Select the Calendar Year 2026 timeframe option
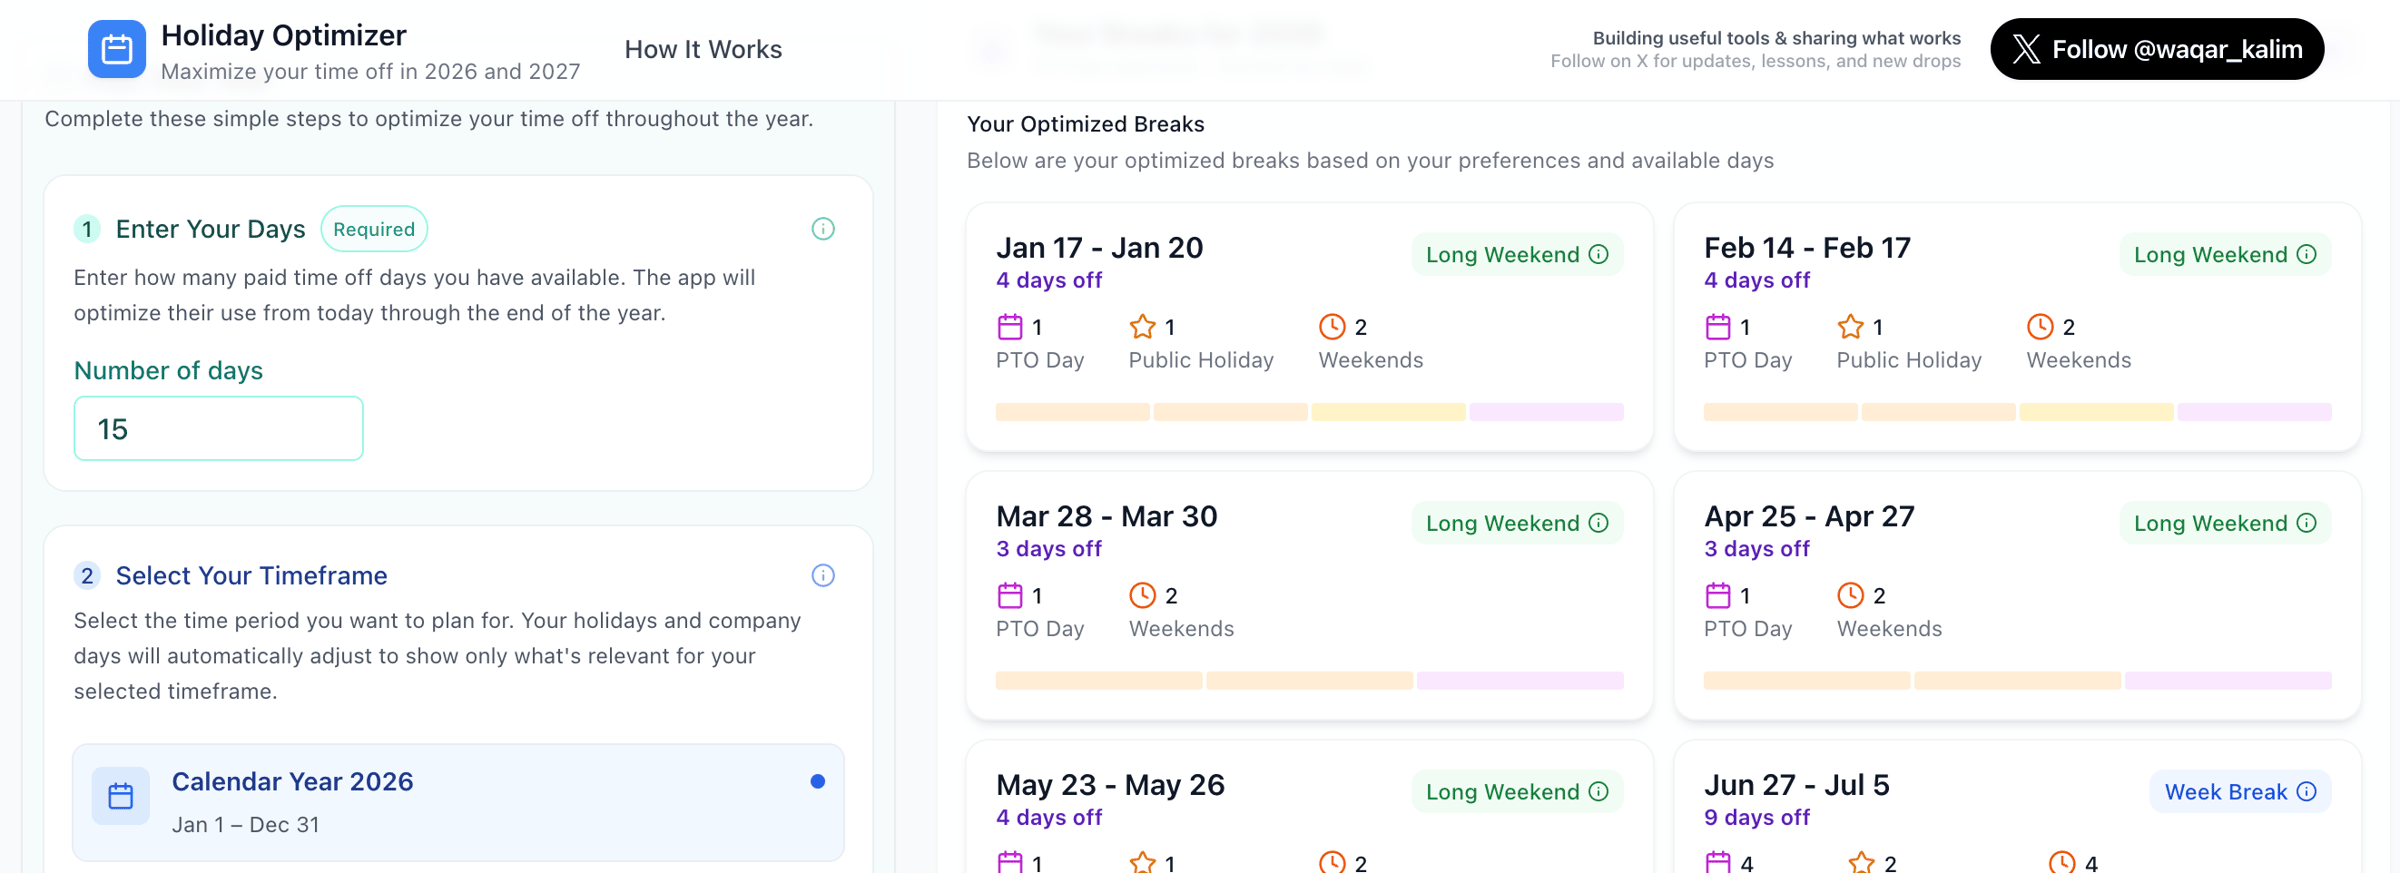The width and height of the screenshot is (2400, 873). [x=458, y=802]
